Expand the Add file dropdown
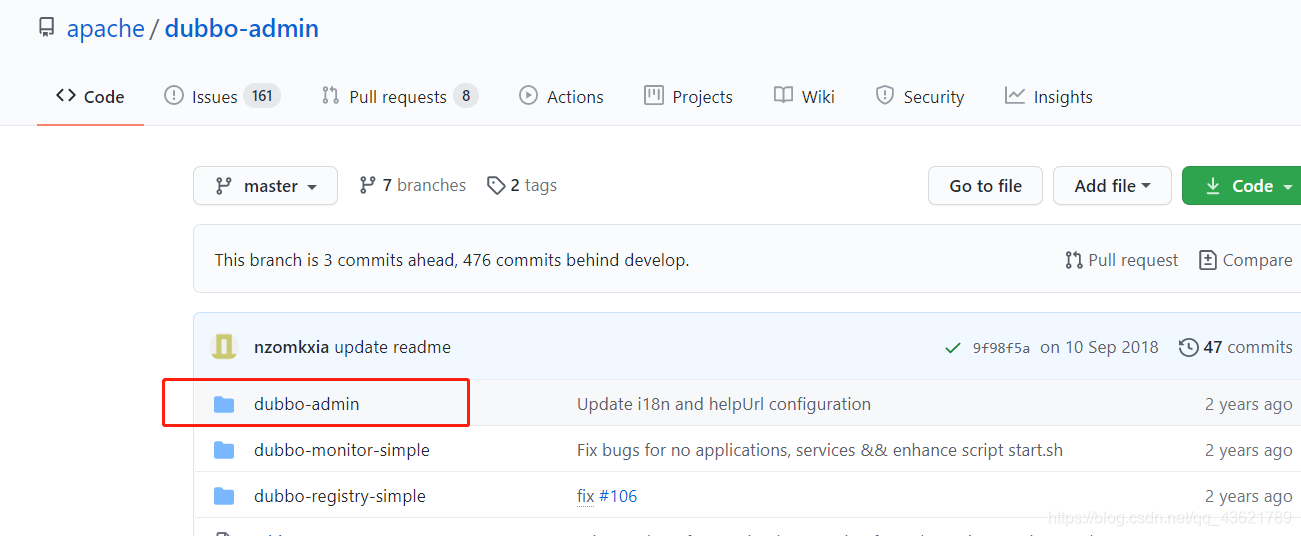The height and width of the screenshot is (536, 1301). [1112, 186]
